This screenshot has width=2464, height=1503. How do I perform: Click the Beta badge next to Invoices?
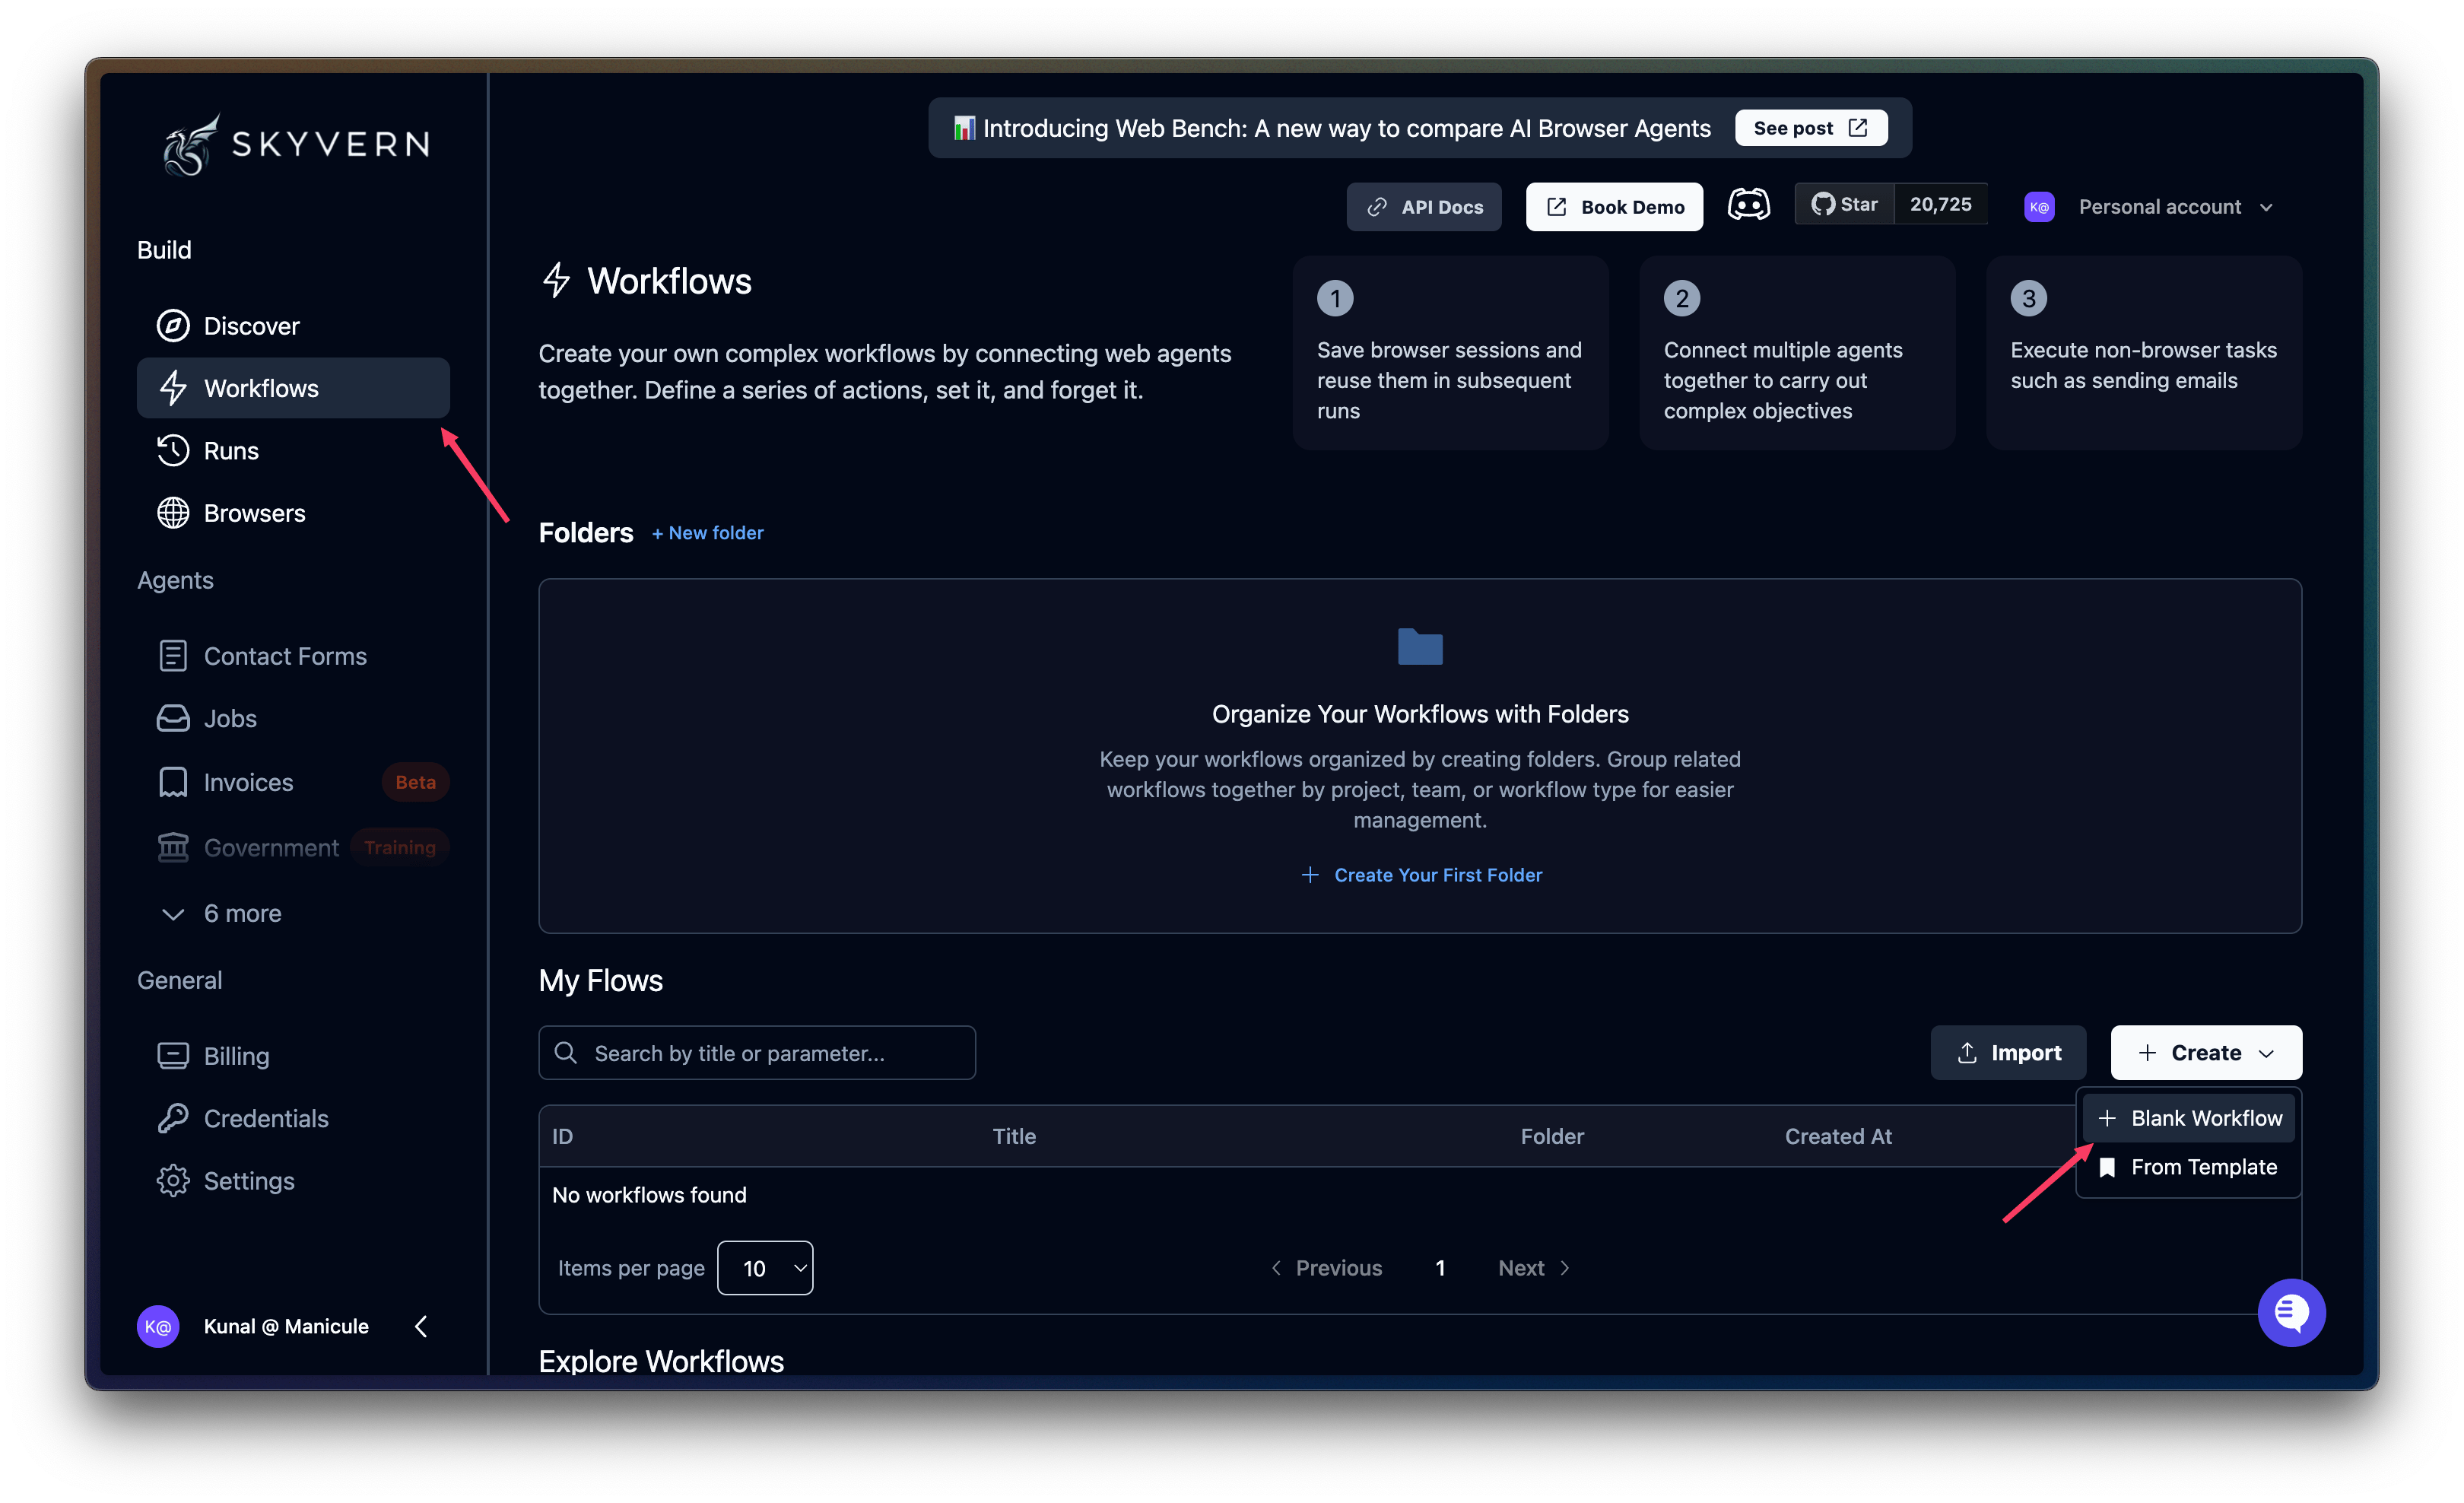[x=415, y=782]
